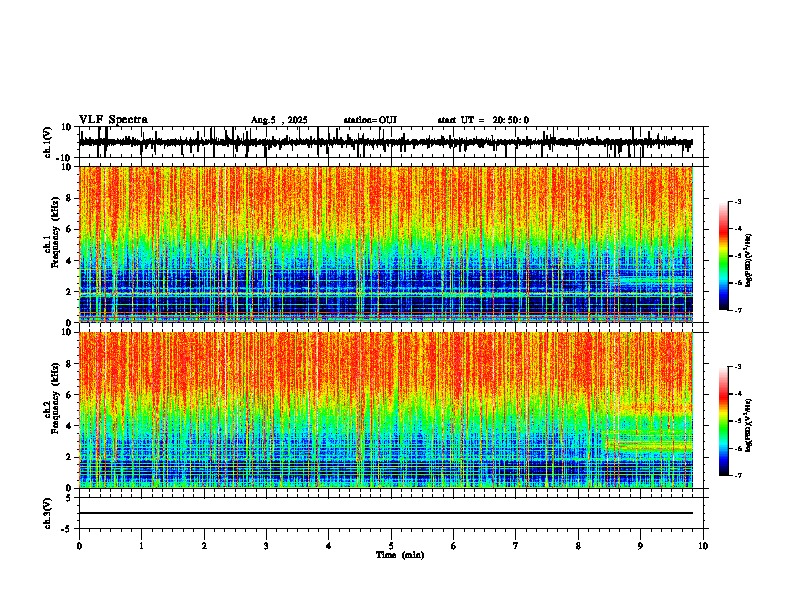Click the date text "Aug.5 , 2025"

[x=279, y=120]
